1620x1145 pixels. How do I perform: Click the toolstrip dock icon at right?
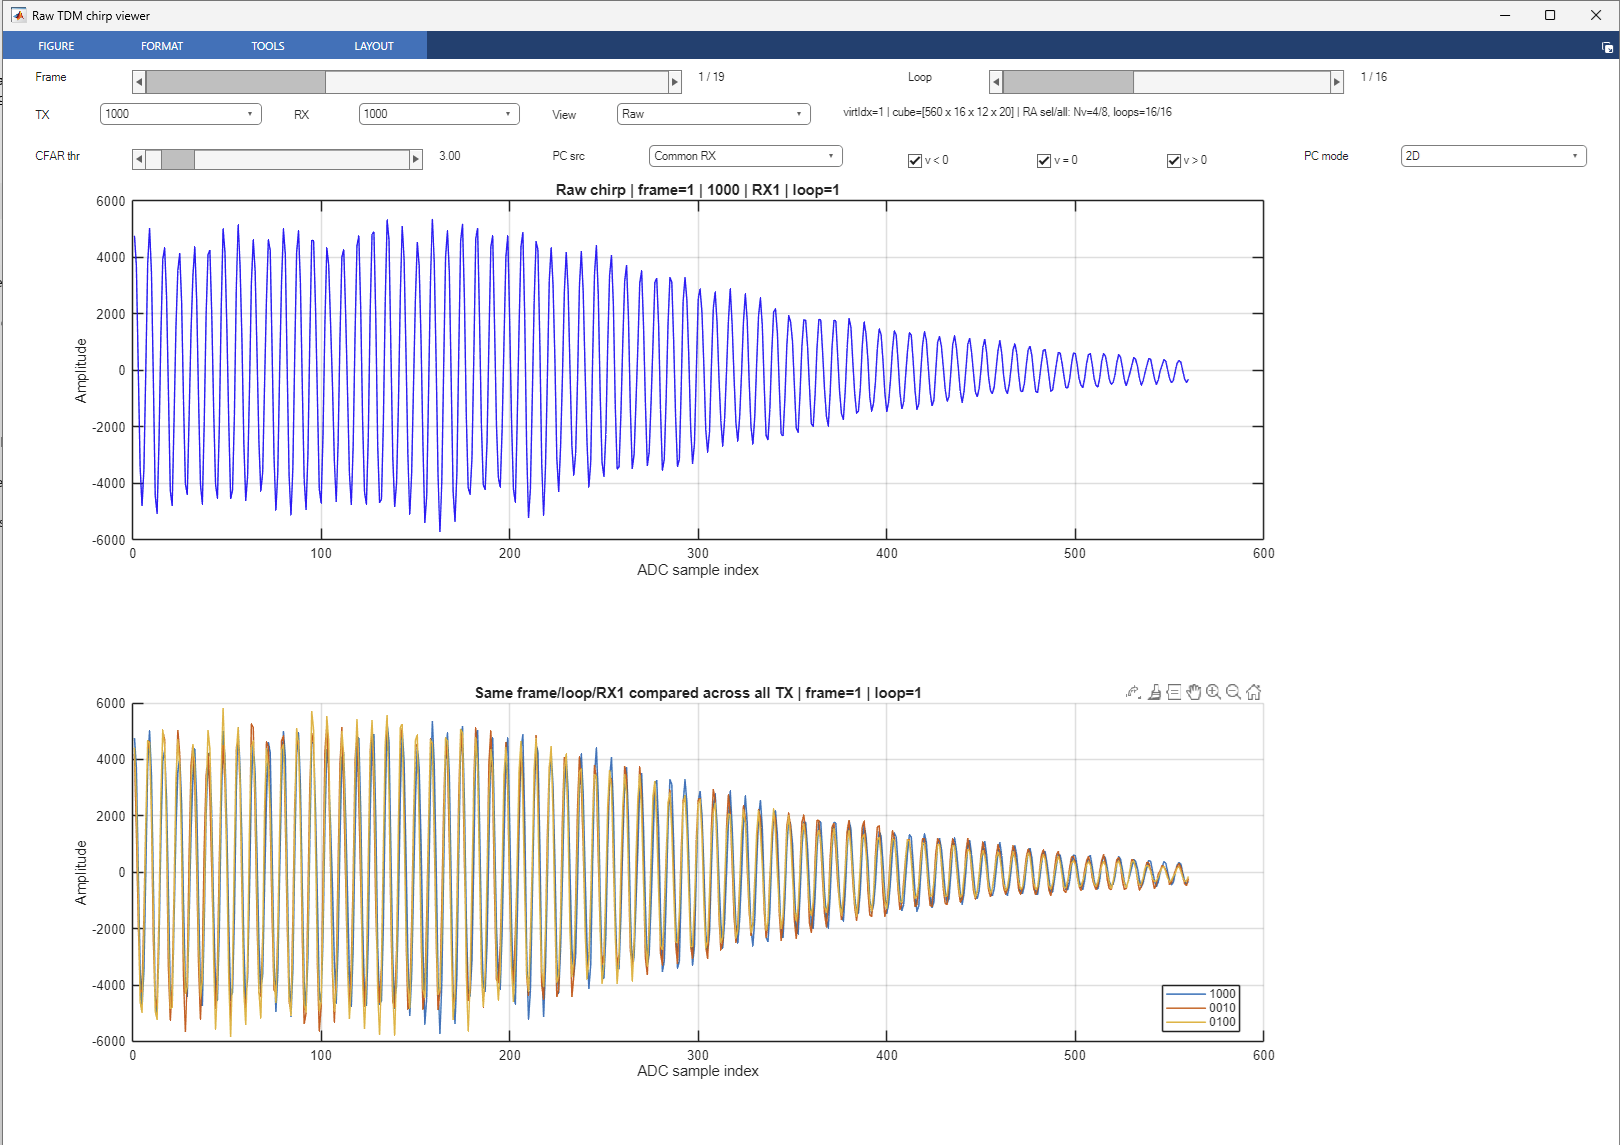(1607, 47)
